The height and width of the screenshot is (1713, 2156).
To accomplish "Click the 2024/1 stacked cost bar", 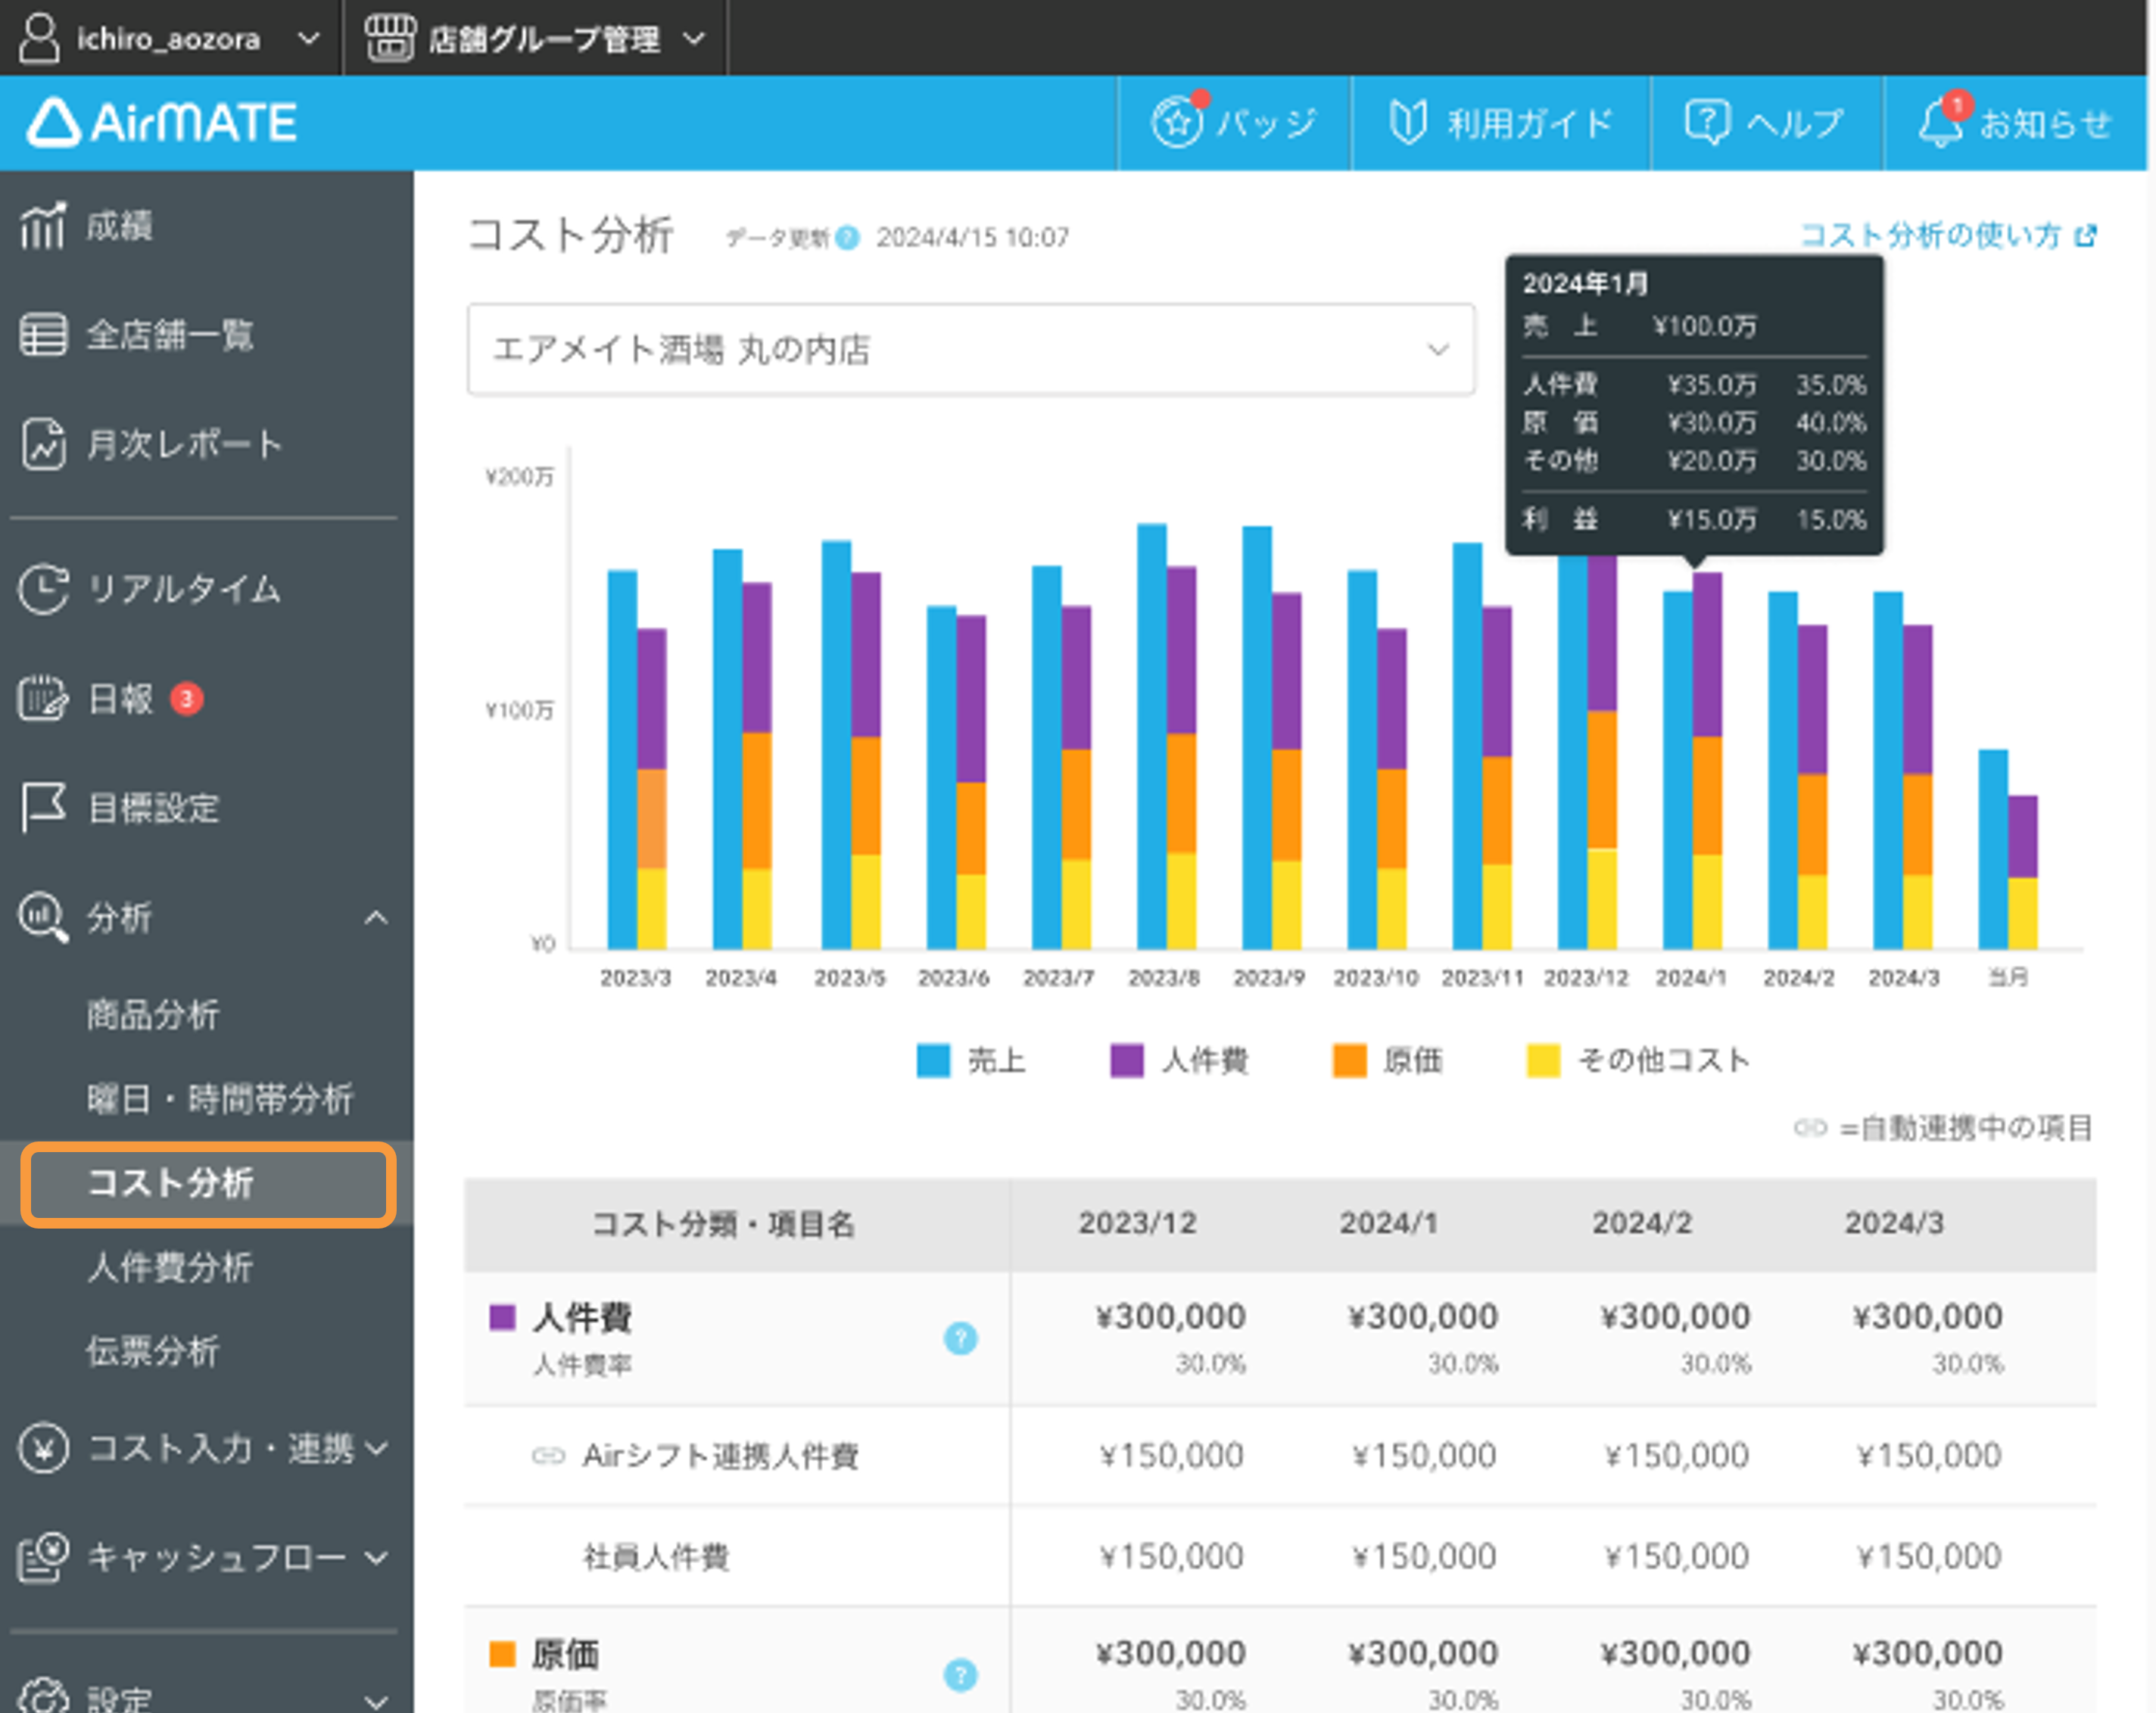I will (x=1707, y=760).
